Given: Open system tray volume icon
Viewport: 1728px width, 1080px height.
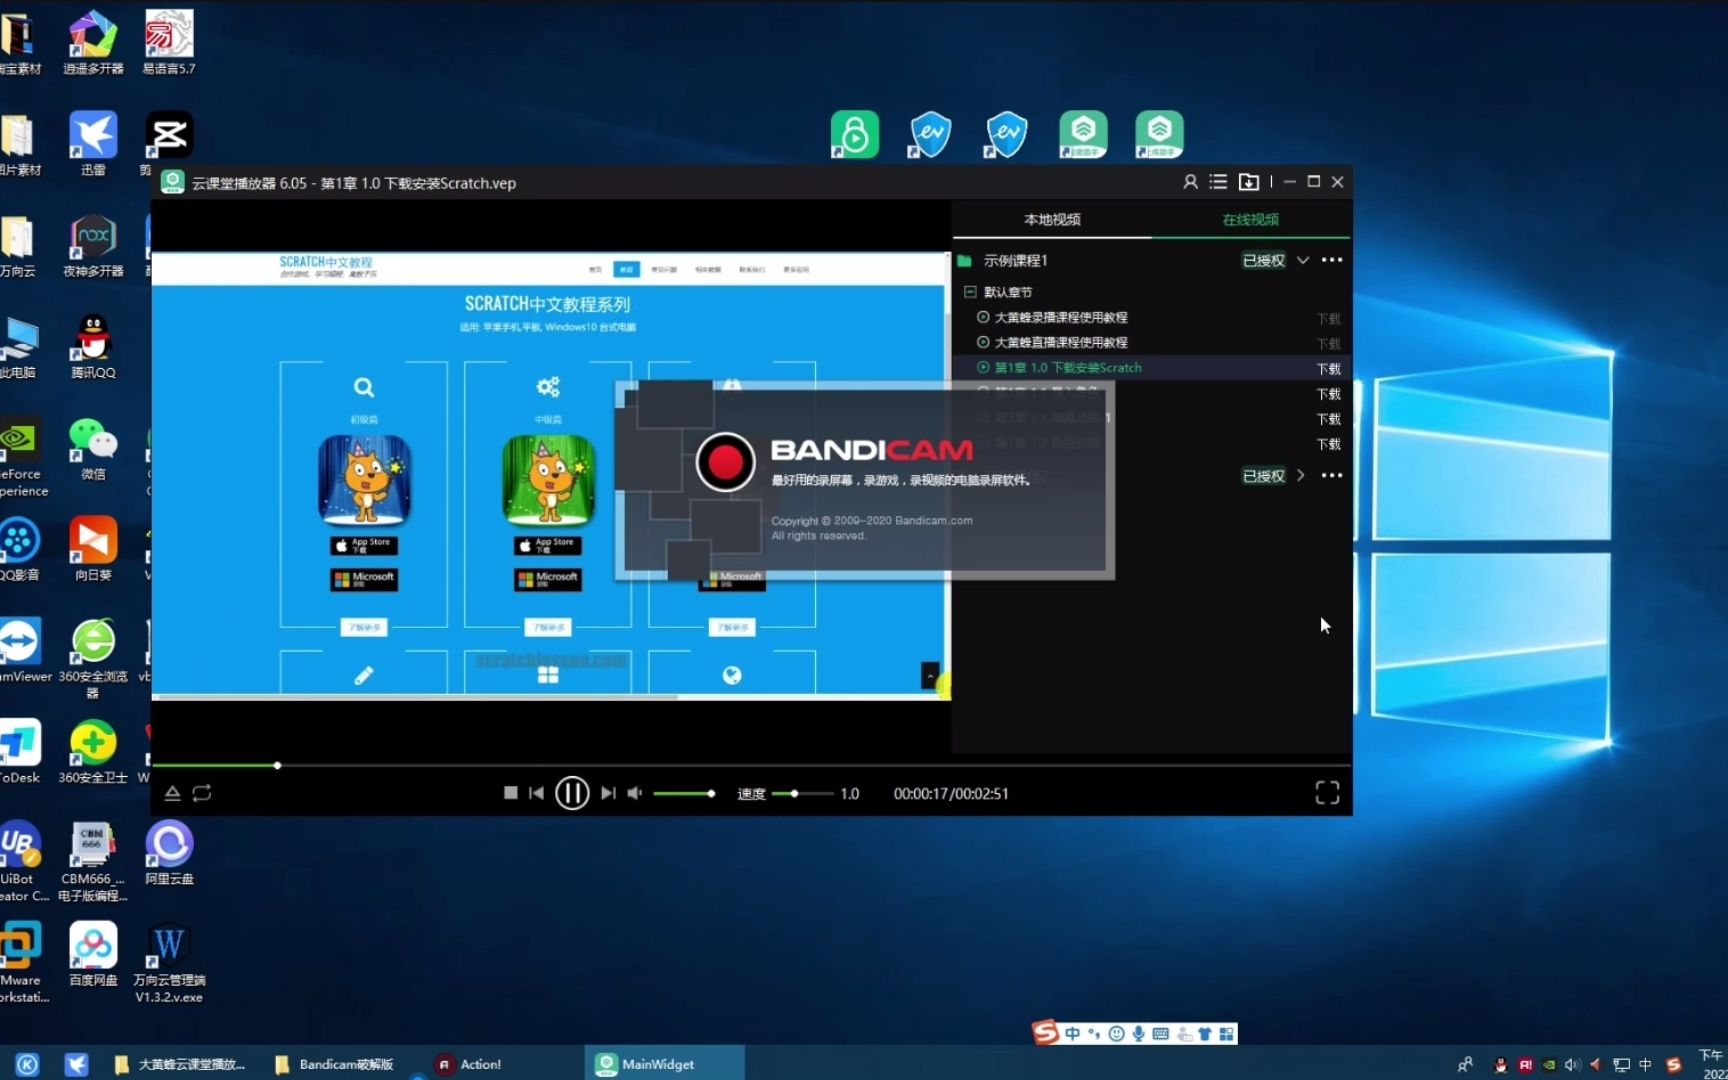Looking at the screenshot, I should pyautogui.click(x=1571, y=1064).
